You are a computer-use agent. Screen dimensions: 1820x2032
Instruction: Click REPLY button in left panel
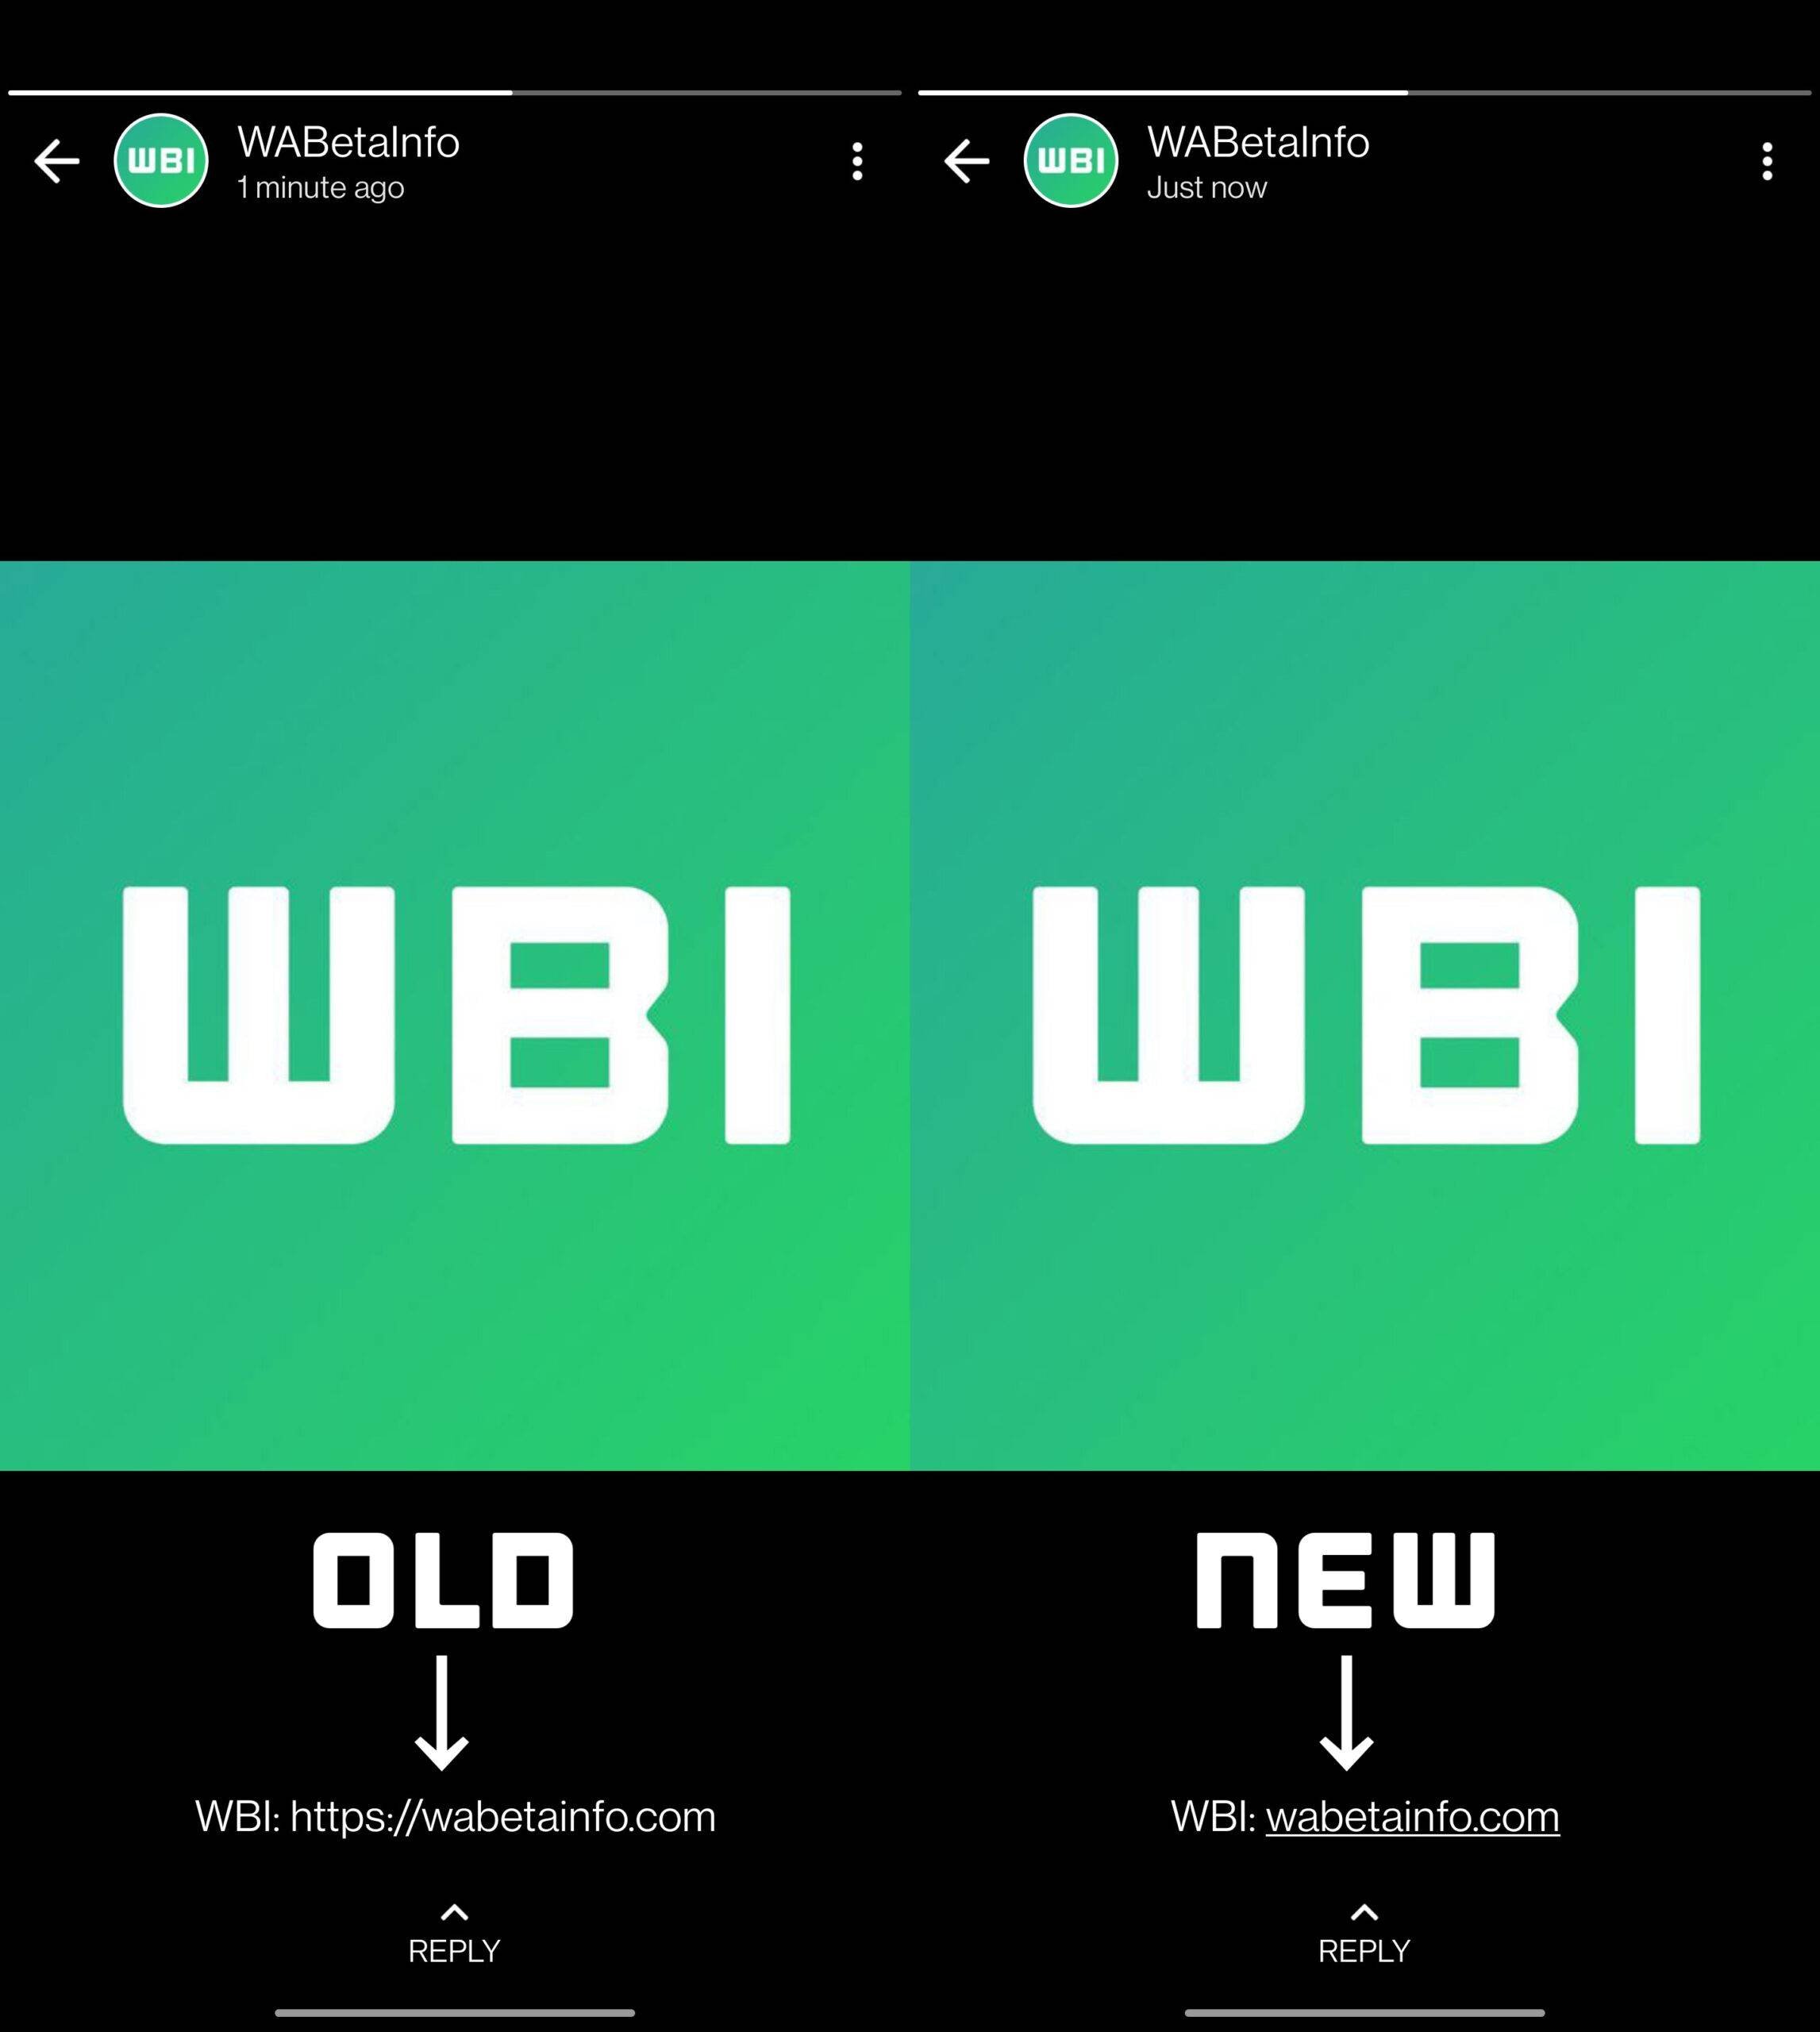pyautogui.click(x=456, y=1948)
